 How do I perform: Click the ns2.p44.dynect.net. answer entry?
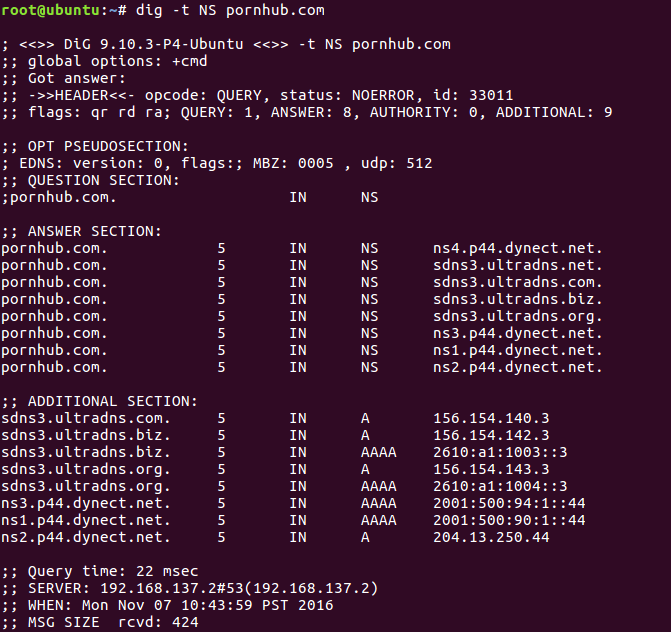tap(517, 367)
